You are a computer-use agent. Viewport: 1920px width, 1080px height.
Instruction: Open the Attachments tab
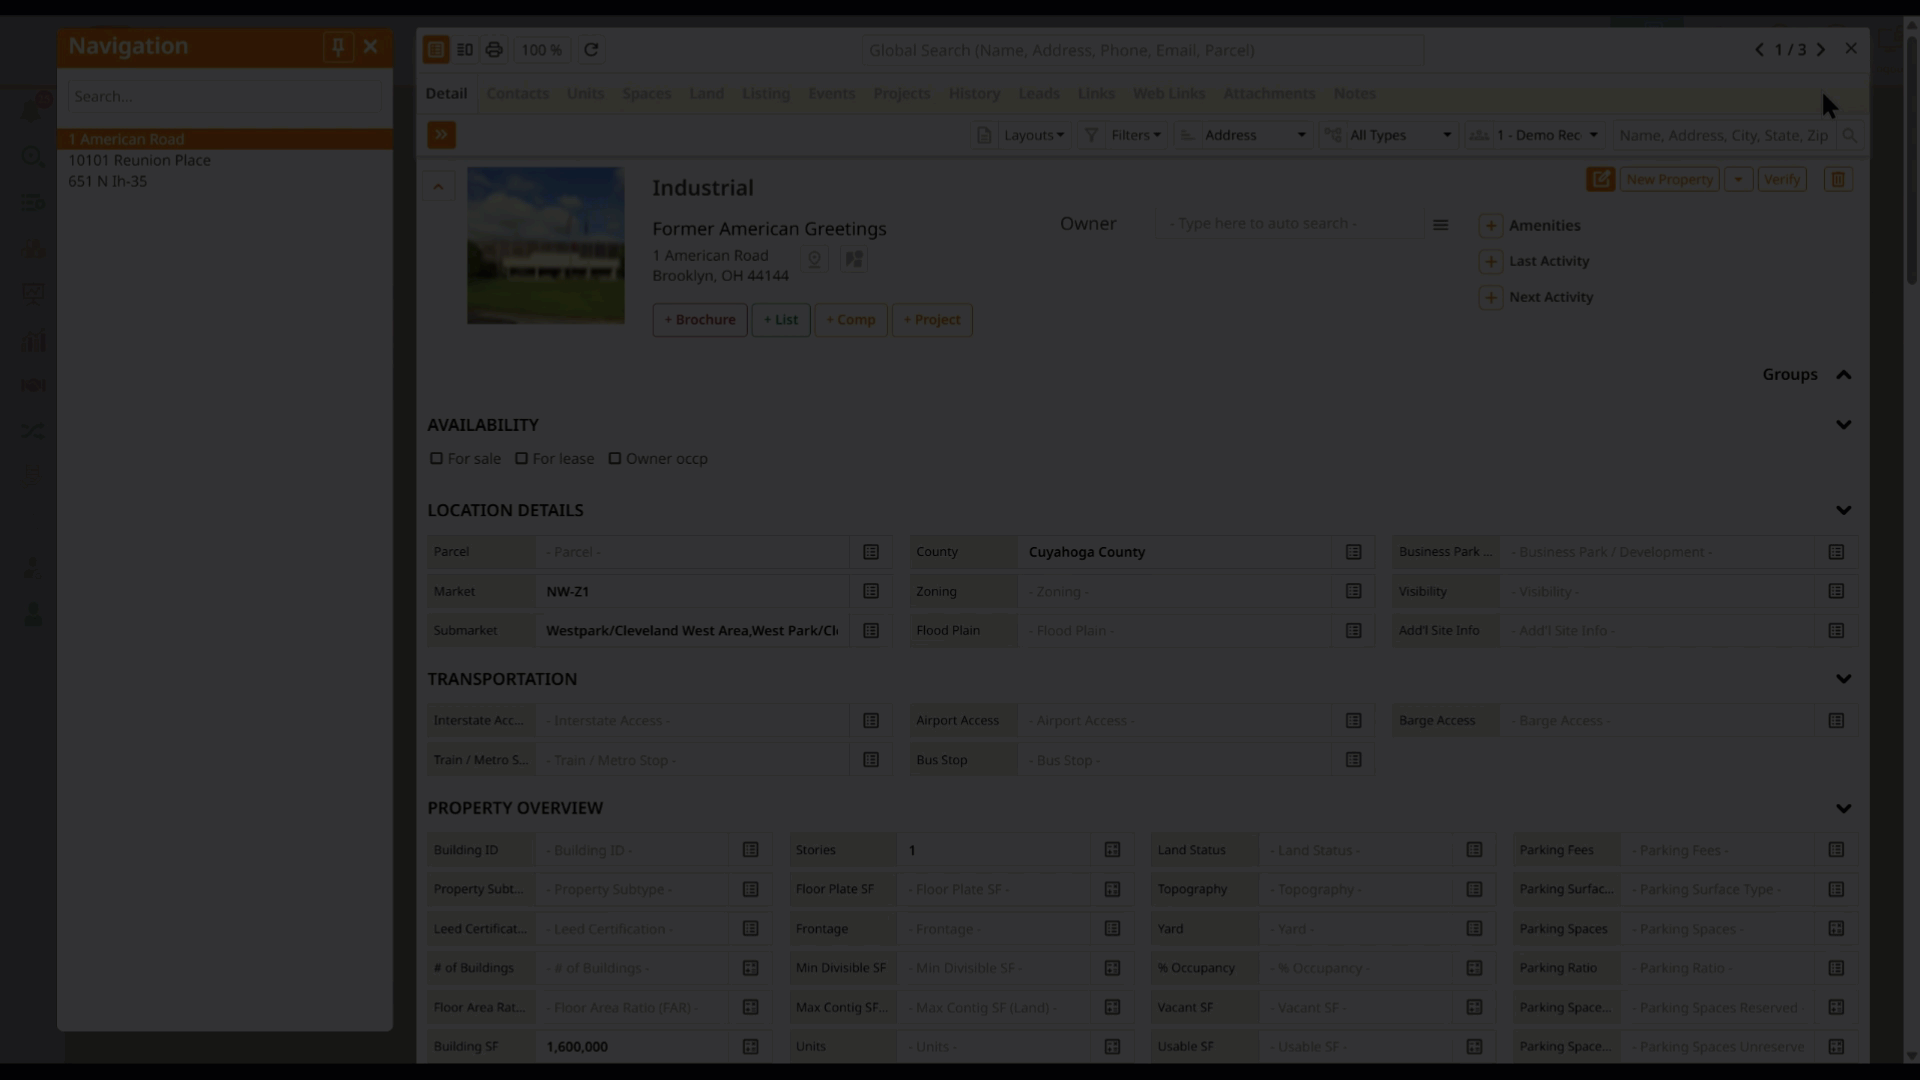pos(1269,94)
